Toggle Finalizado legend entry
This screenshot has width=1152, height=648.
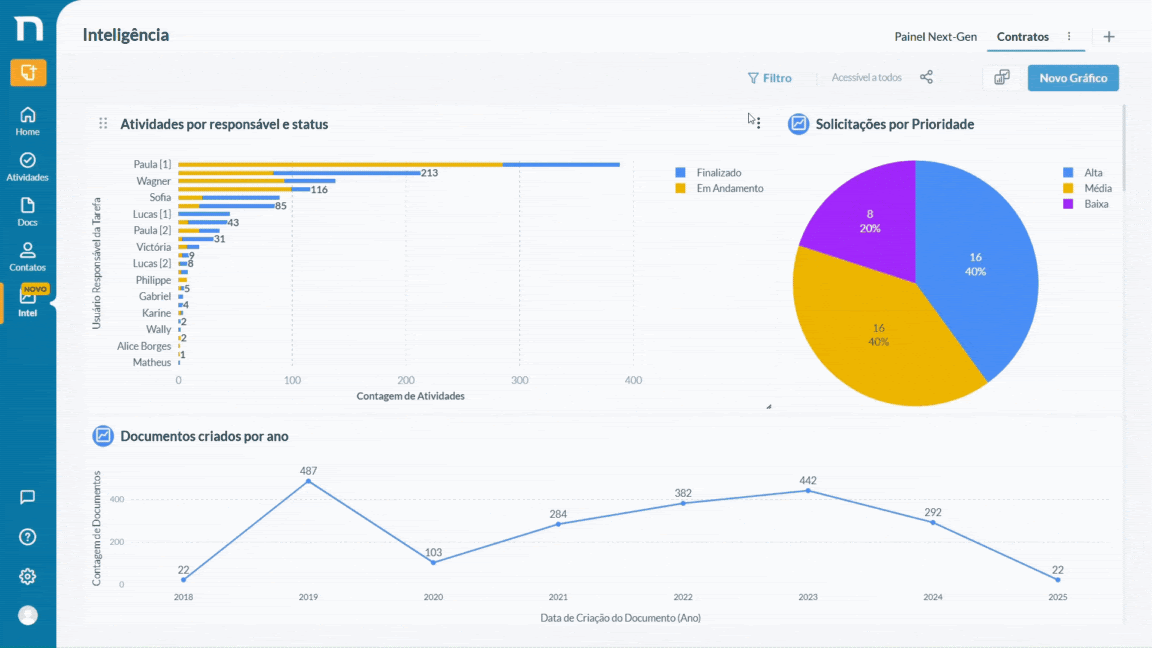(708, 173)
